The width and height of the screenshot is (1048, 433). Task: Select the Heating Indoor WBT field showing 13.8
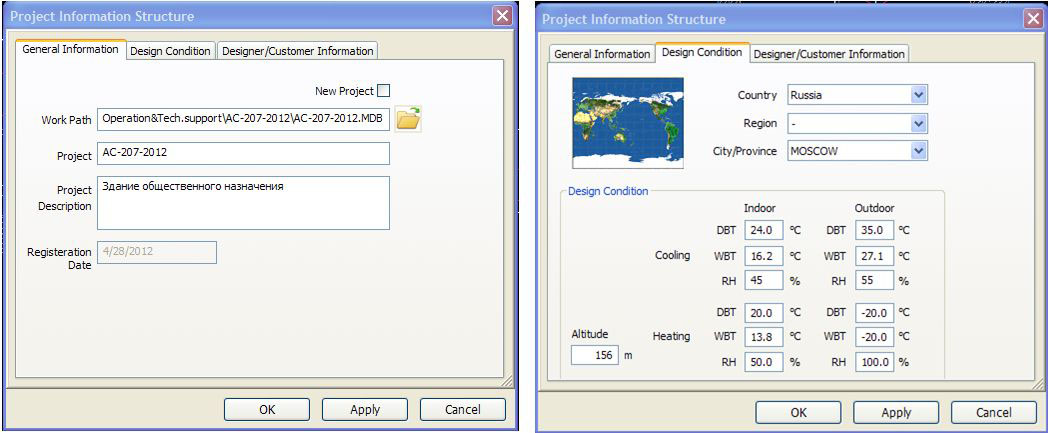click(x=765, y=336)
